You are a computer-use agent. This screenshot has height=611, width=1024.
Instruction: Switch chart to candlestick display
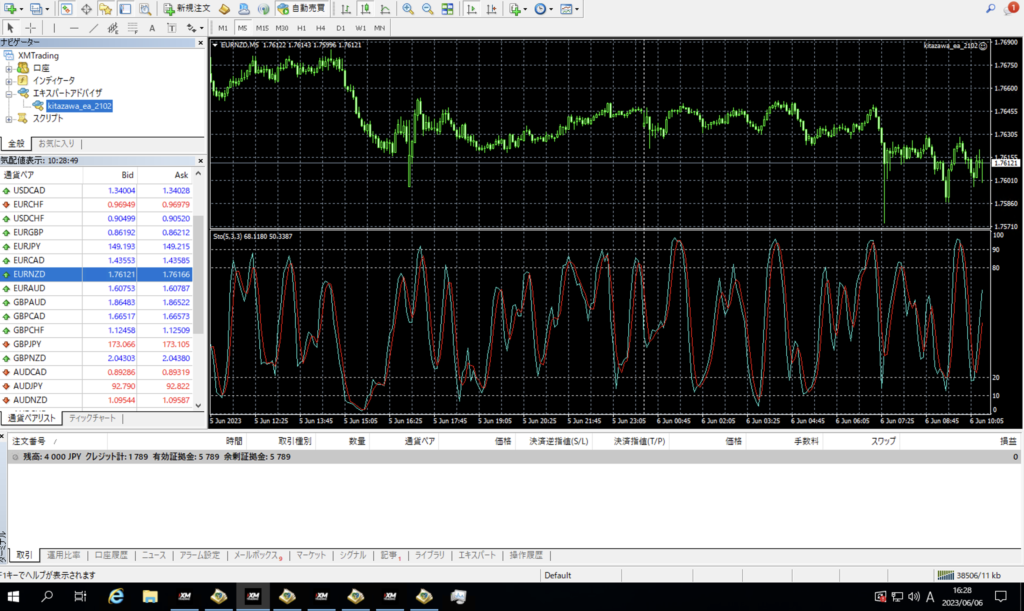[x=364, y=9]
